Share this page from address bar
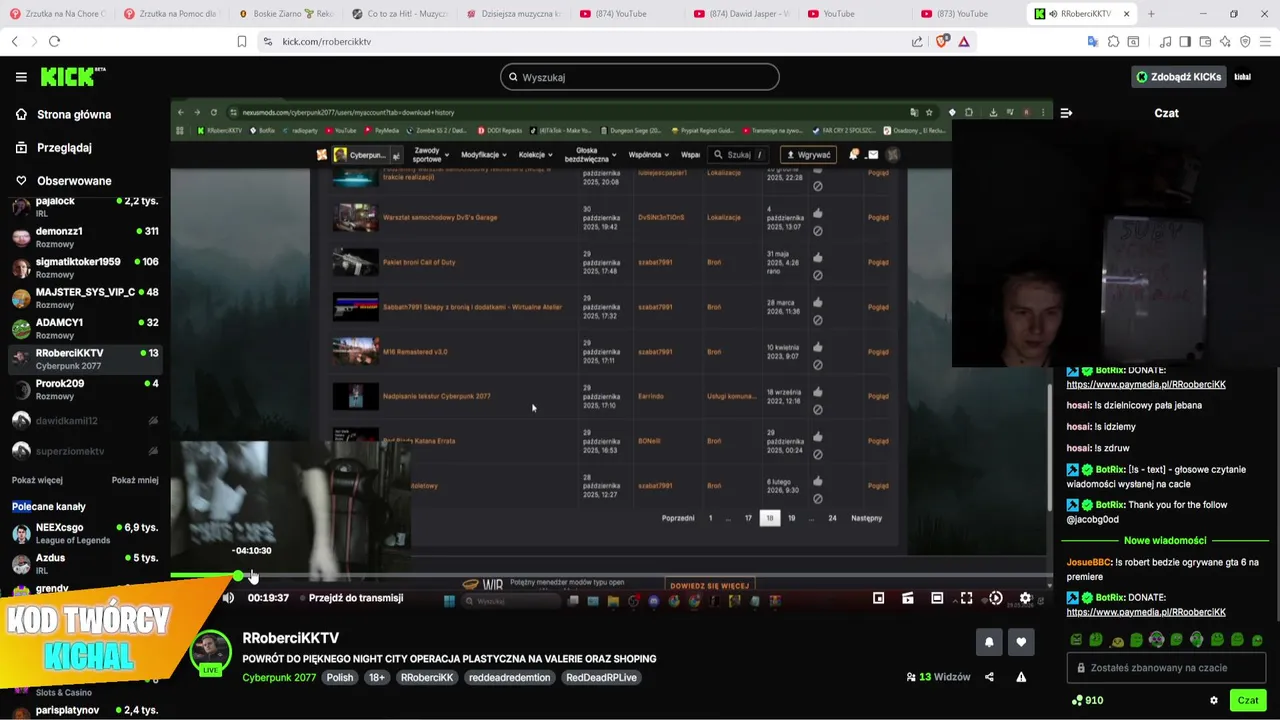 pos(917,41)
